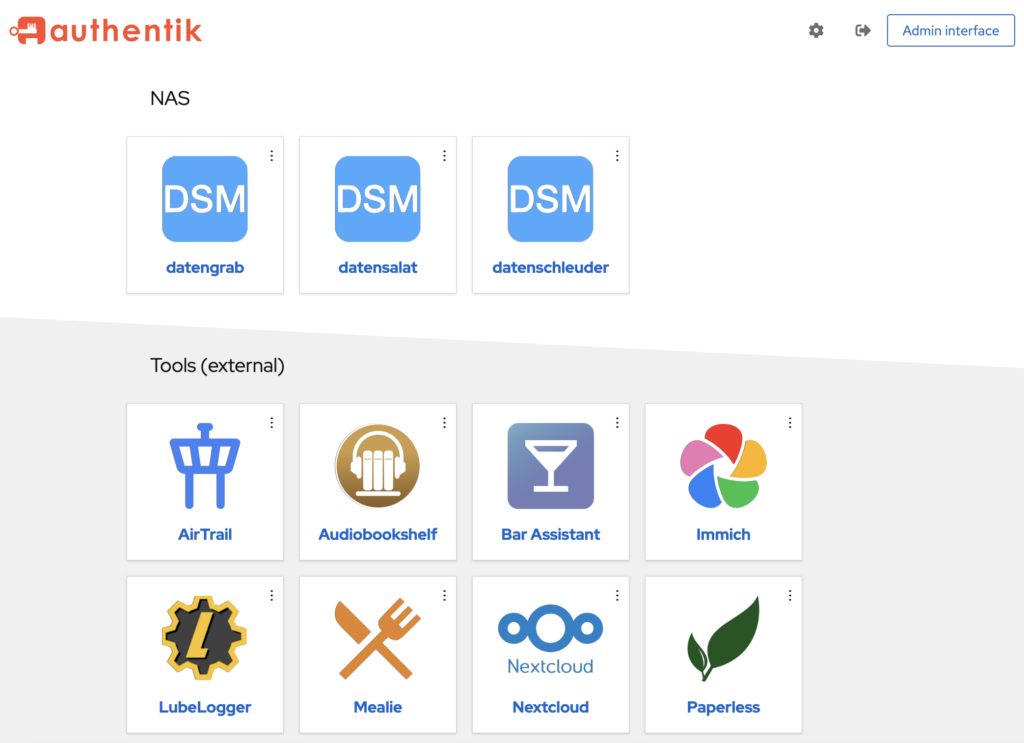Open the DSM icon for datengrab
The height and width of the screenshot is (743, 1024).
[204, 198]
